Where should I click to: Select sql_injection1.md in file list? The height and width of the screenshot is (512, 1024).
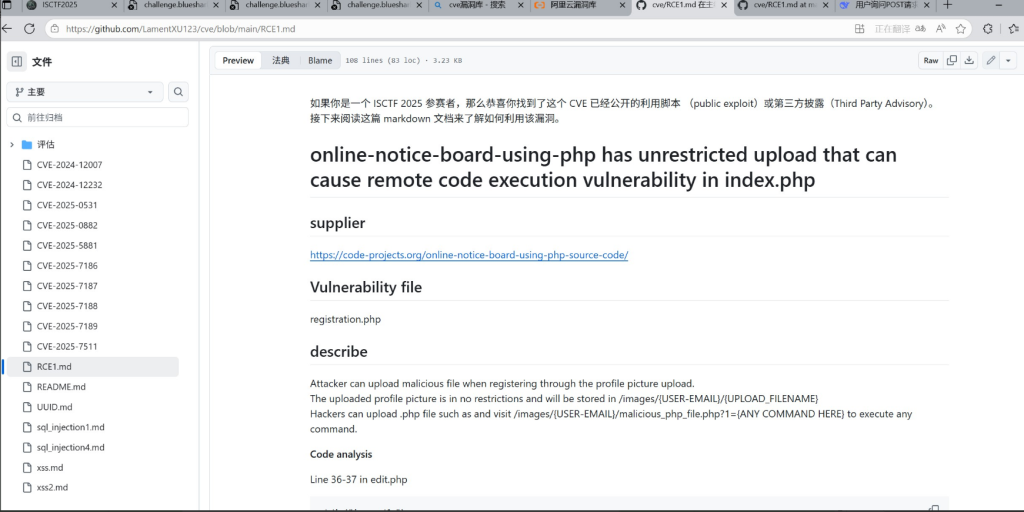[70, 427]
